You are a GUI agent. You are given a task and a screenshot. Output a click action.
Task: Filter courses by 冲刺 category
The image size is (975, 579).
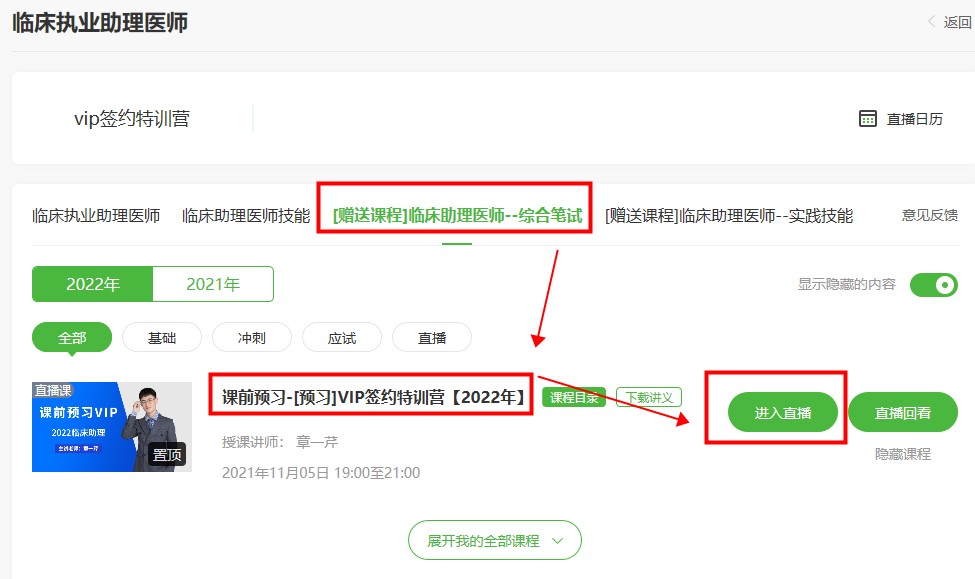tap(252, 338)
